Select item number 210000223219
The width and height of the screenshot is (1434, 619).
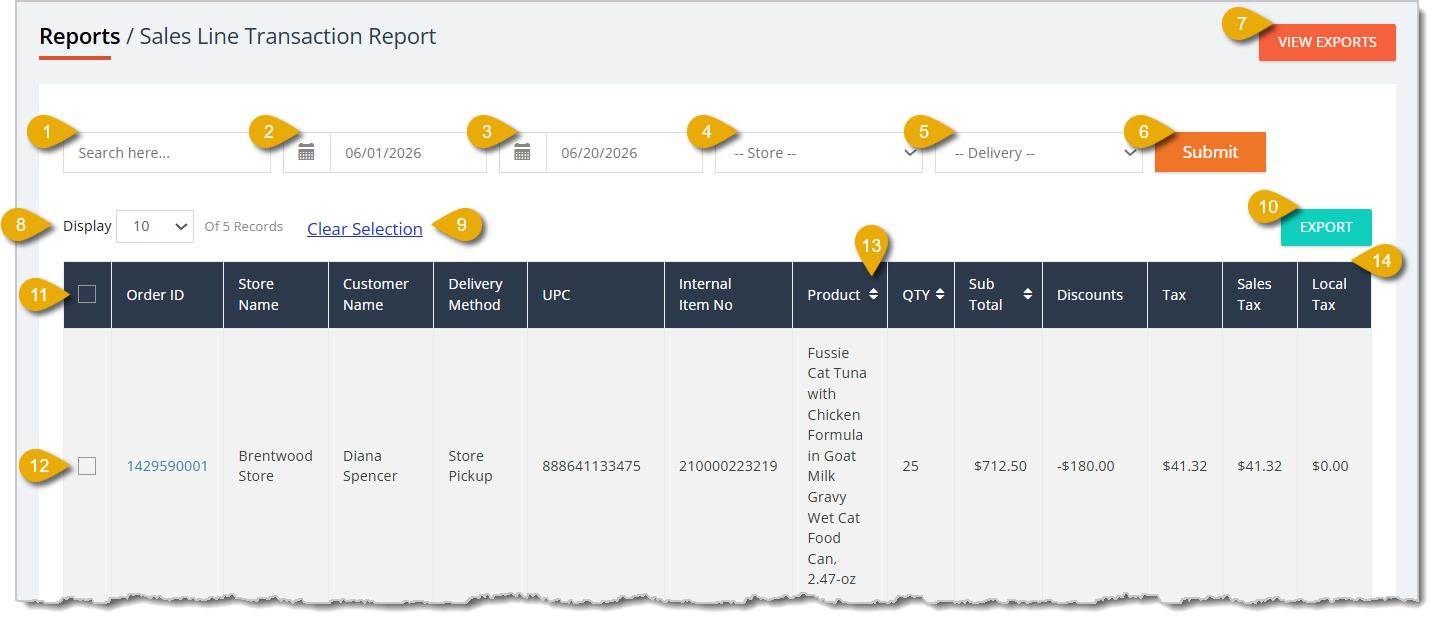[x=728, y=466]
